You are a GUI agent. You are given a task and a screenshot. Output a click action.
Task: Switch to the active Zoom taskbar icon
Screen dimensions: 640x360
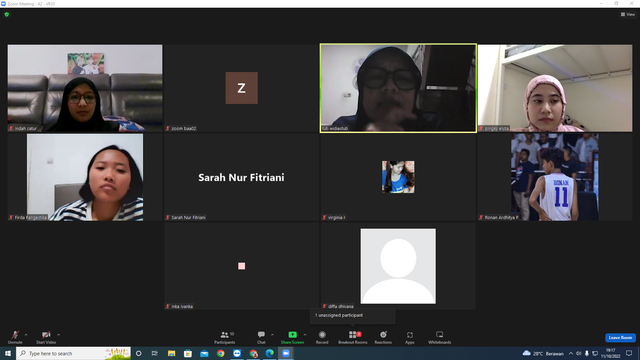coord(286,353)
